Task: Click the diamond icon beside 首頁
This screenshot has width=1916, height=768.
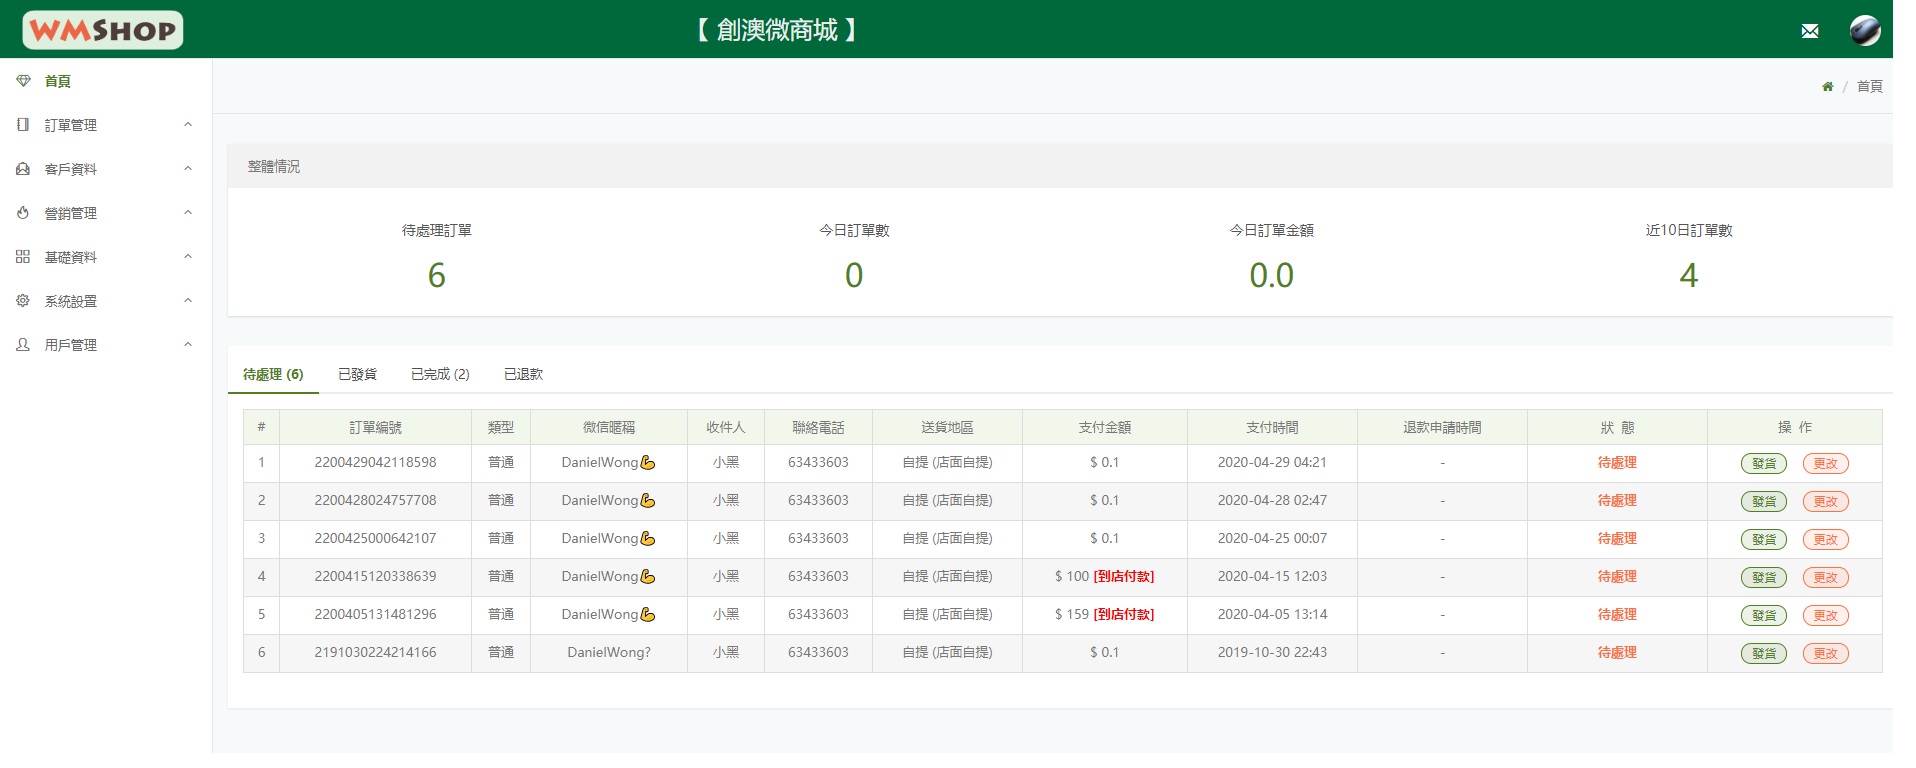Action: 23,81
